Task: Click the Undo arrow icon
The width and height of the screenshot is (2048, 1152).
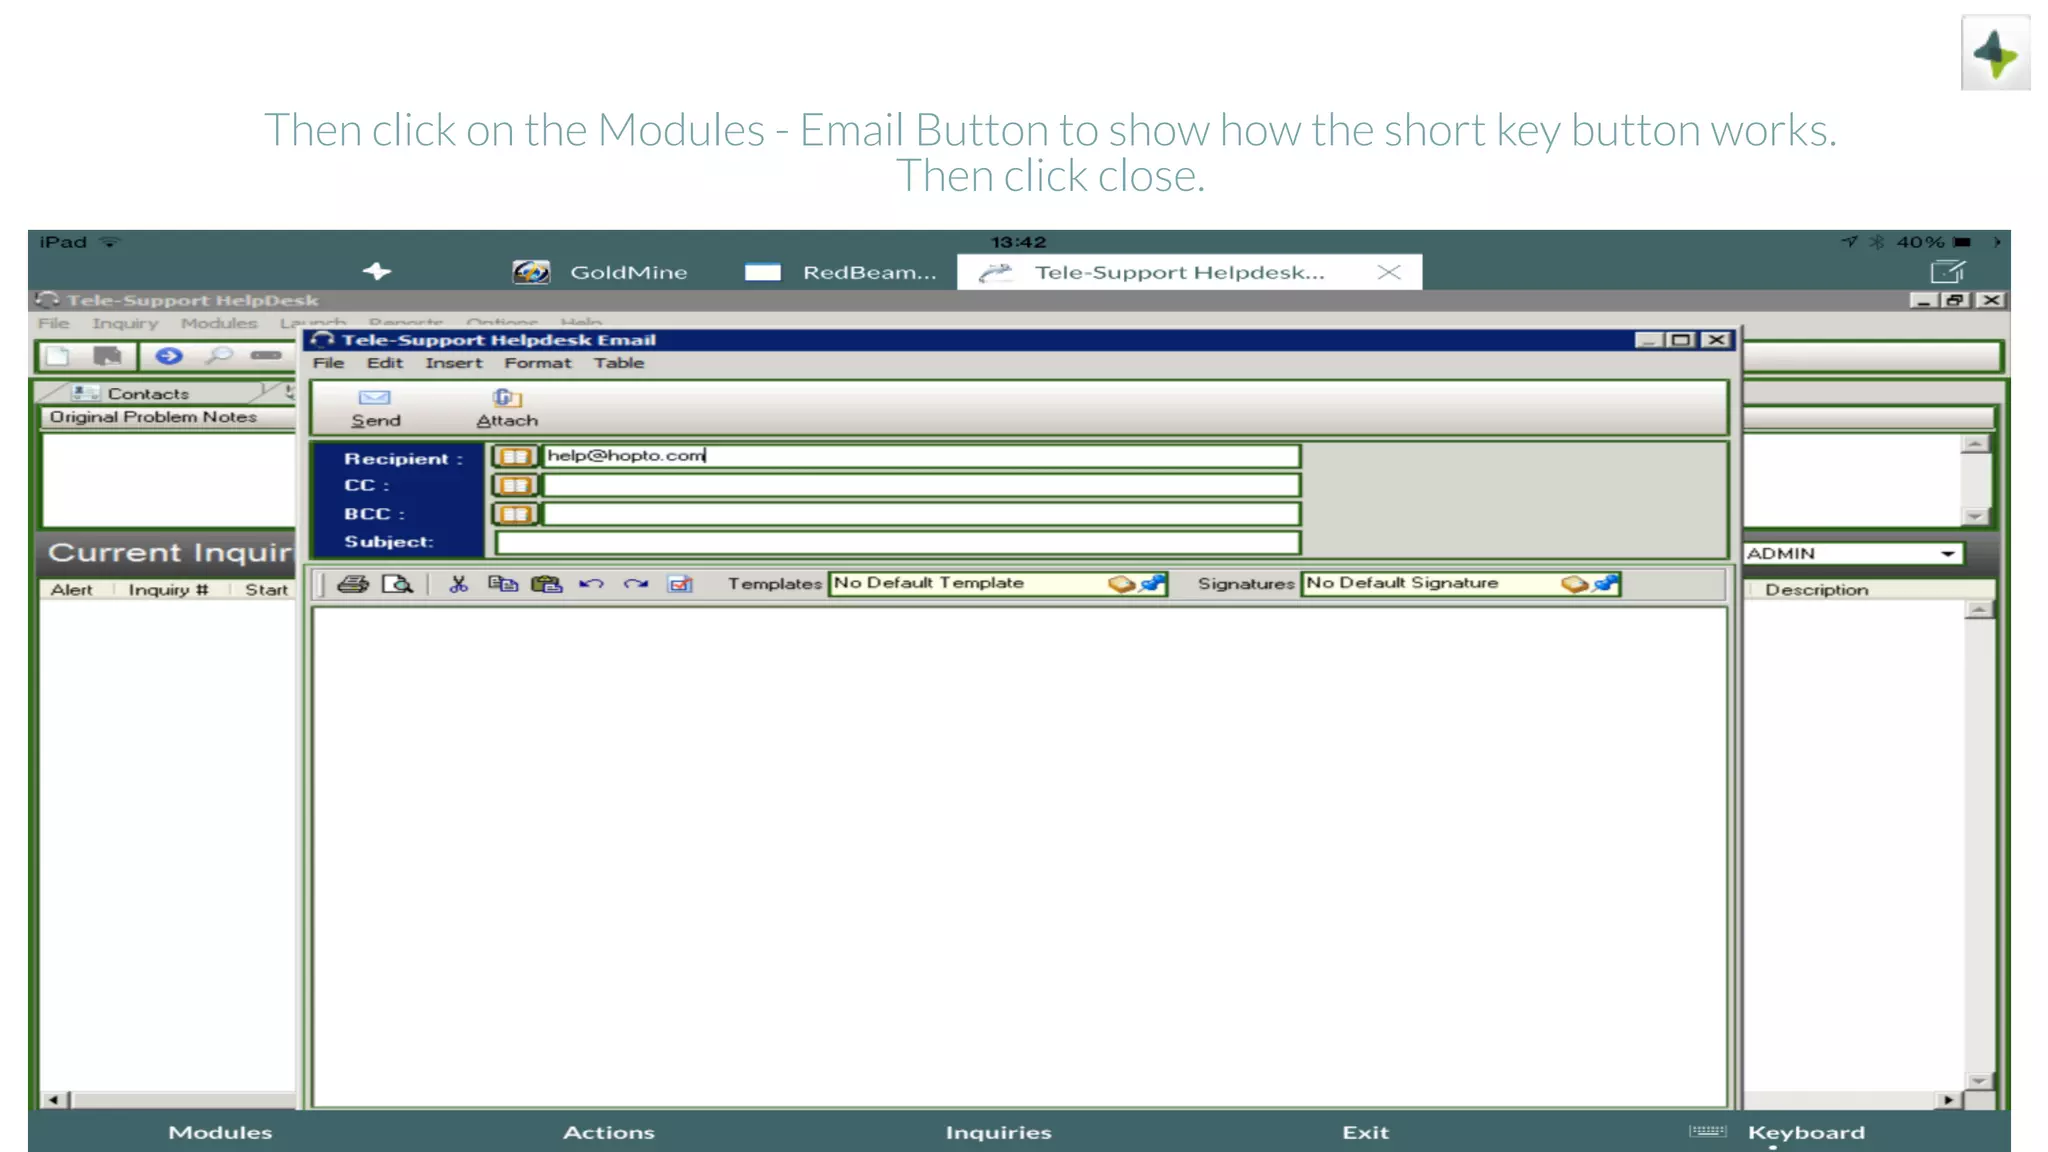Action: (x=591, y=584)
